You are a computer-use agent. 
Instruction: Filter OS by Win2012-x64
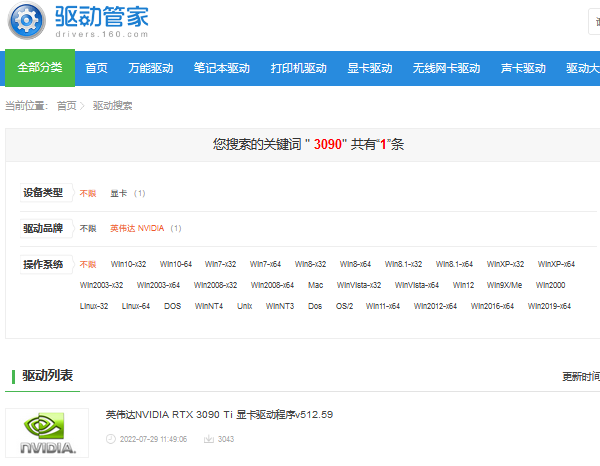pos(435,306)
